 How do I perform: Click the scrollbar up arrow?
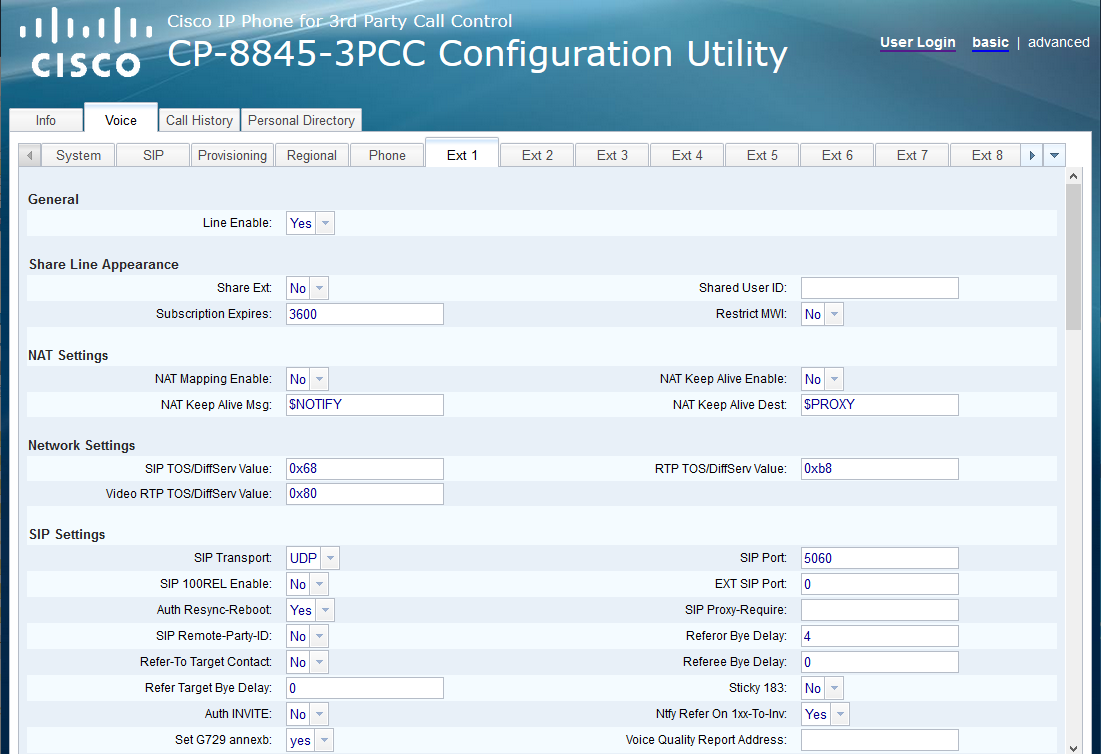point(1073,176)
